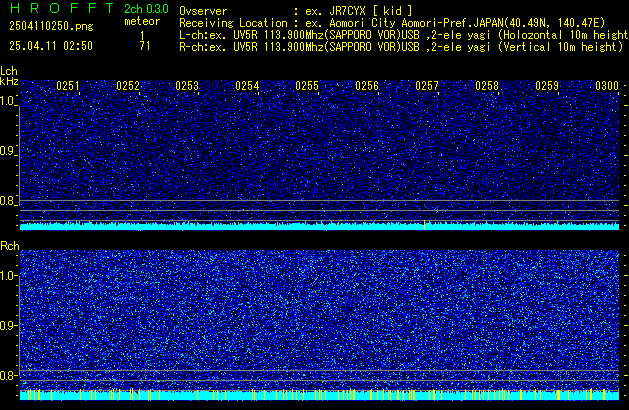Click the 0252 time marker
Viewport: 629px width, 410px height.
tap(128, 86)
